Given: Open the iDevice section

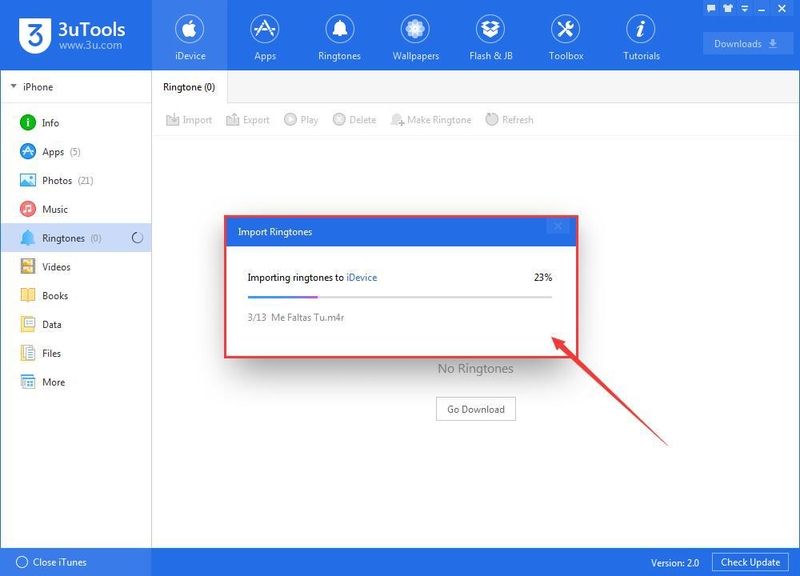Looking at the screenshot, I should click(x=189, y=36).
